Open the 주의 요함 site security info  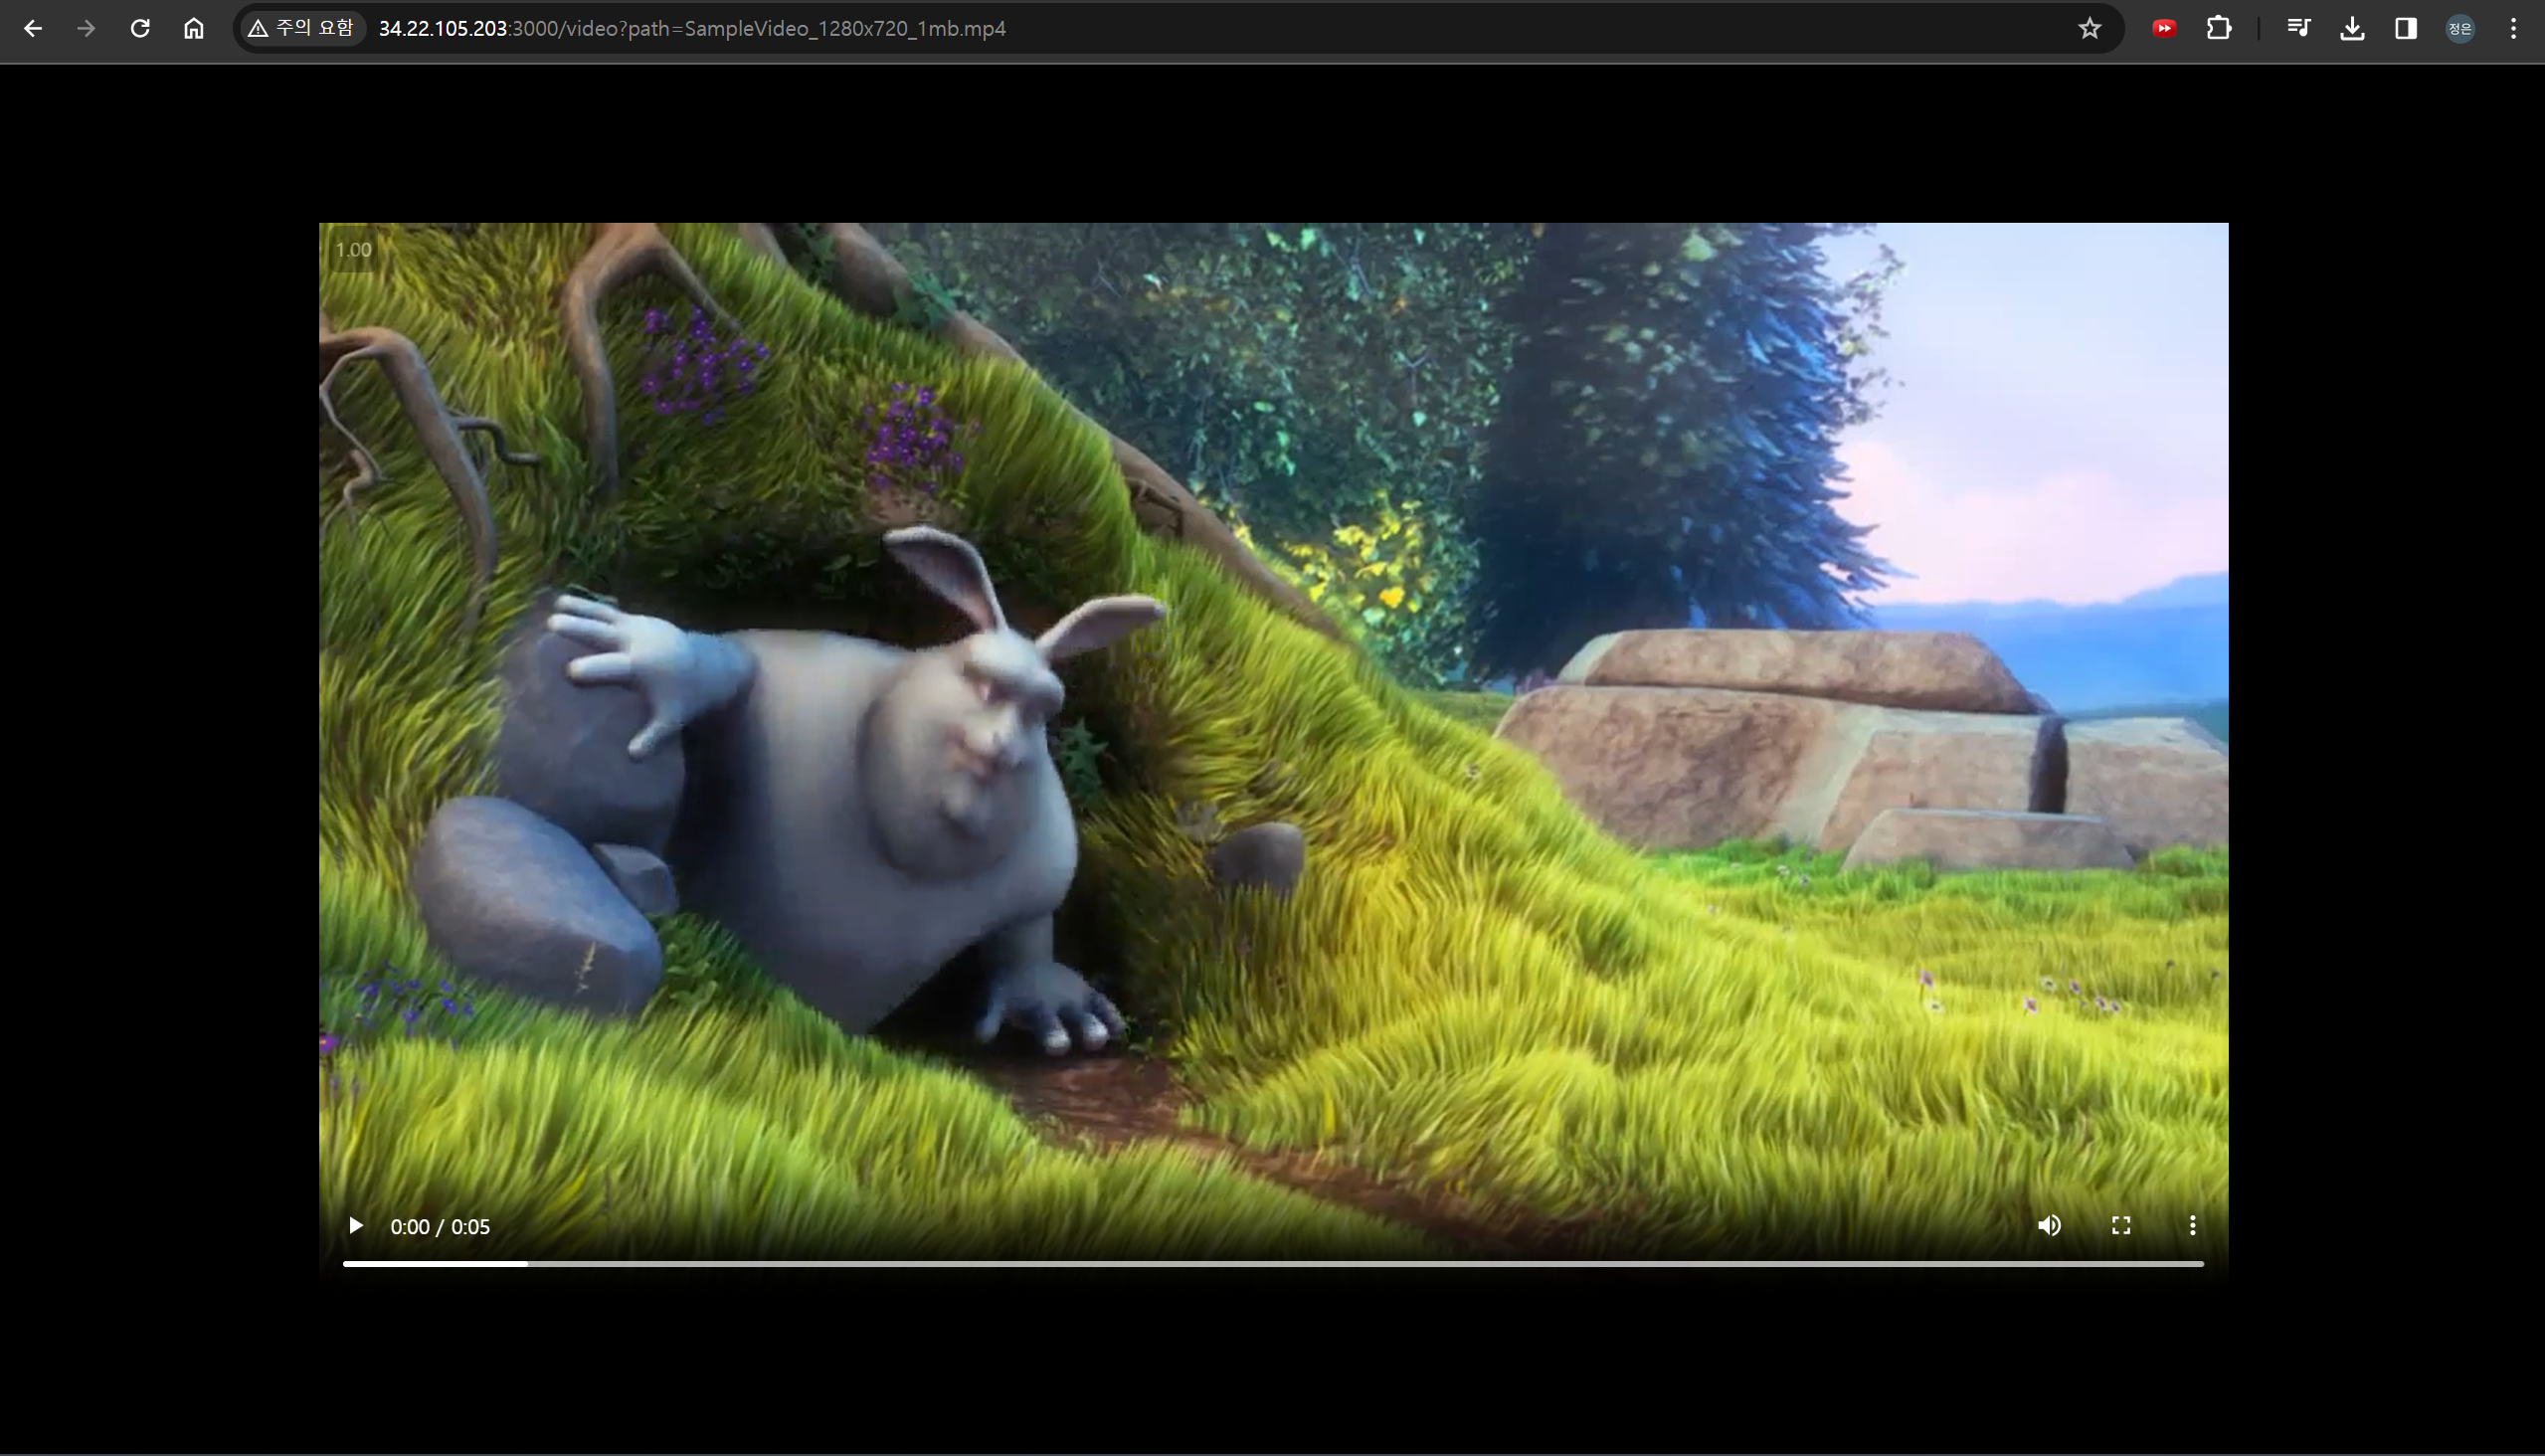(302, 29)
